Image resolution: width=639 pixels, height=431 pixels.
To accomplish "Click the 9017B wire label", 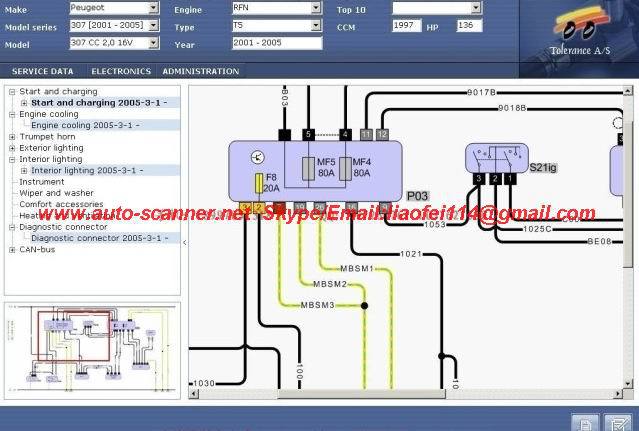I will pyautogui.click(x=481, y=92).
